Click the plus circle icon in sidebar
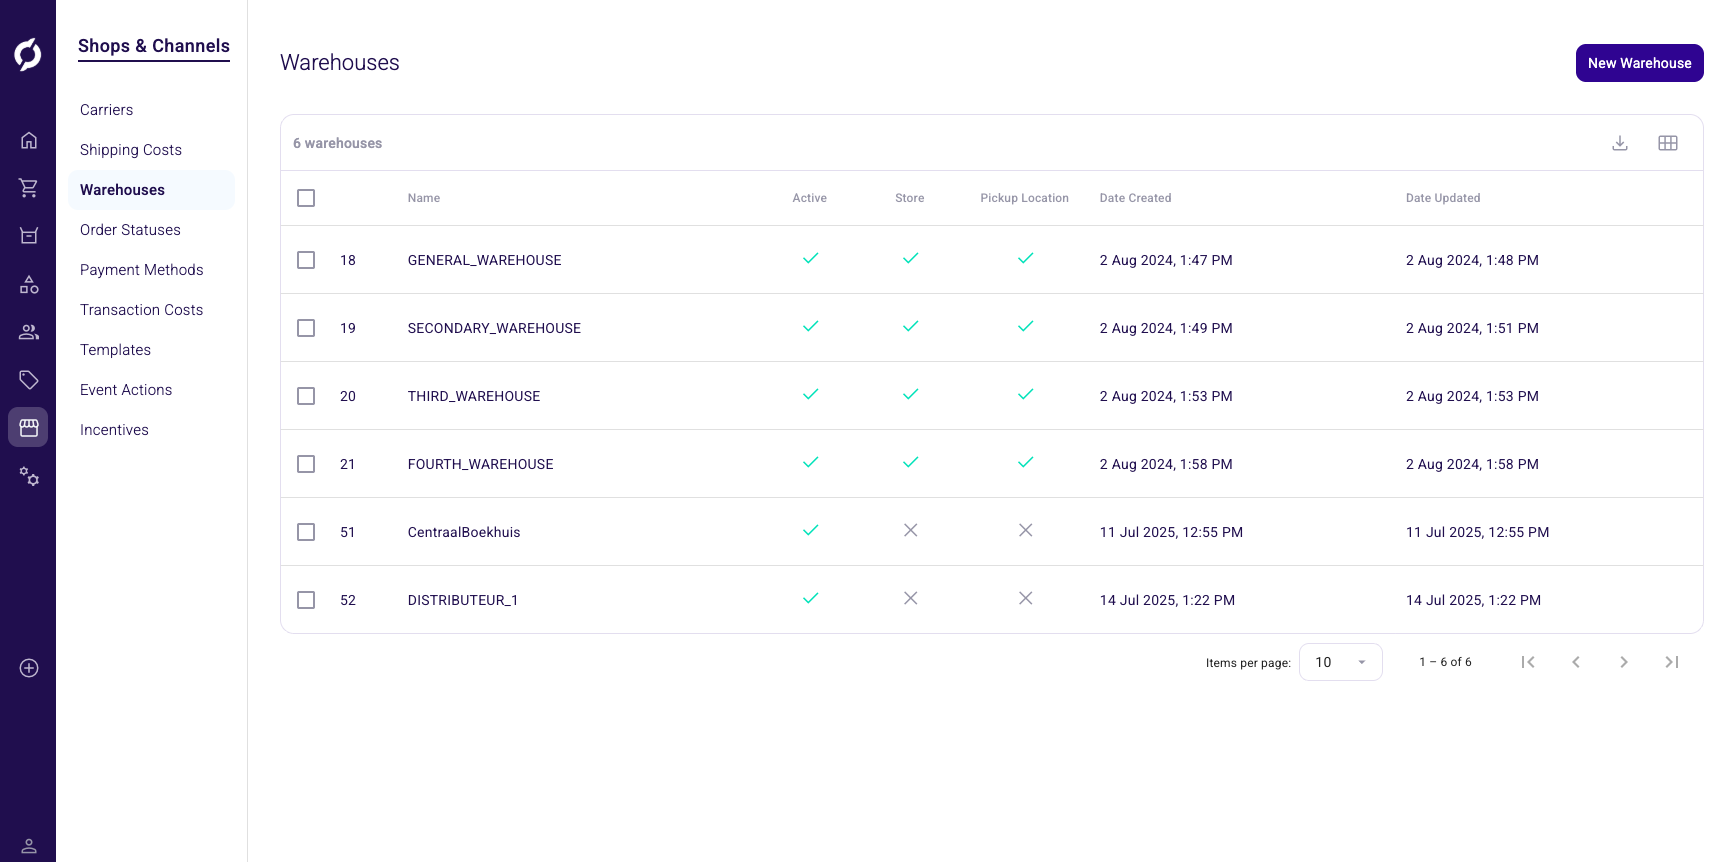The image size is (1736, 862). point(29,668)
